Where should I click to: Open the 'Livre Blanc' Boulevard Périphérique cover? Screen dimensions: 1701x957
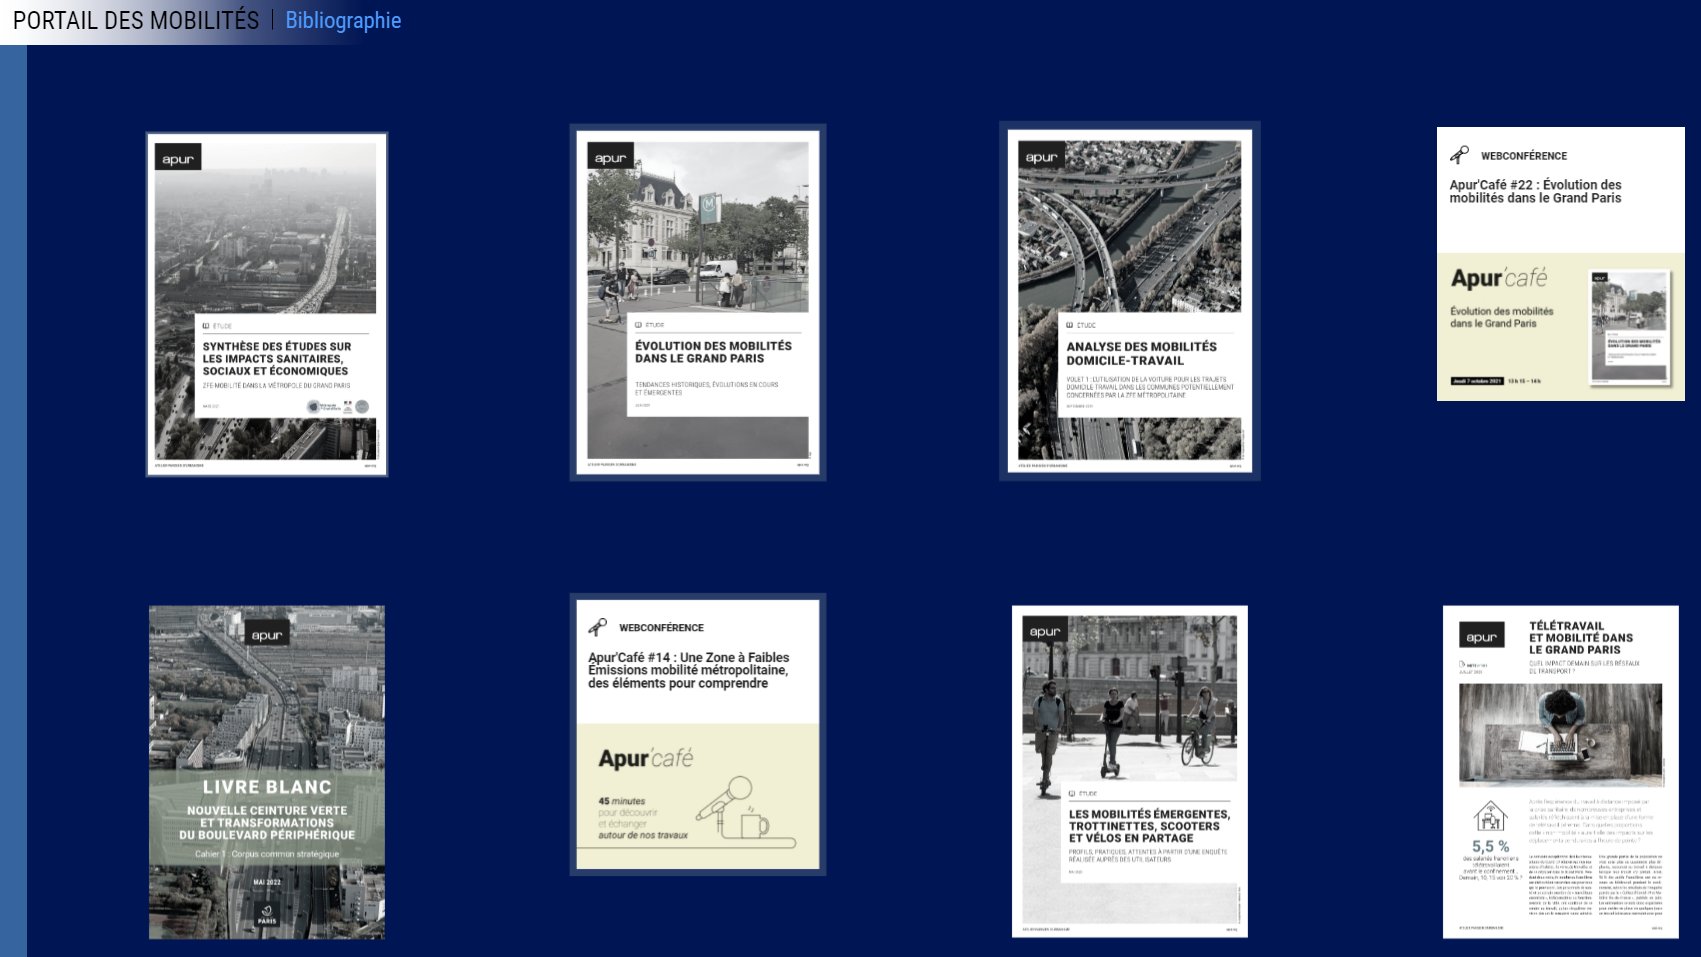point(267,772)
